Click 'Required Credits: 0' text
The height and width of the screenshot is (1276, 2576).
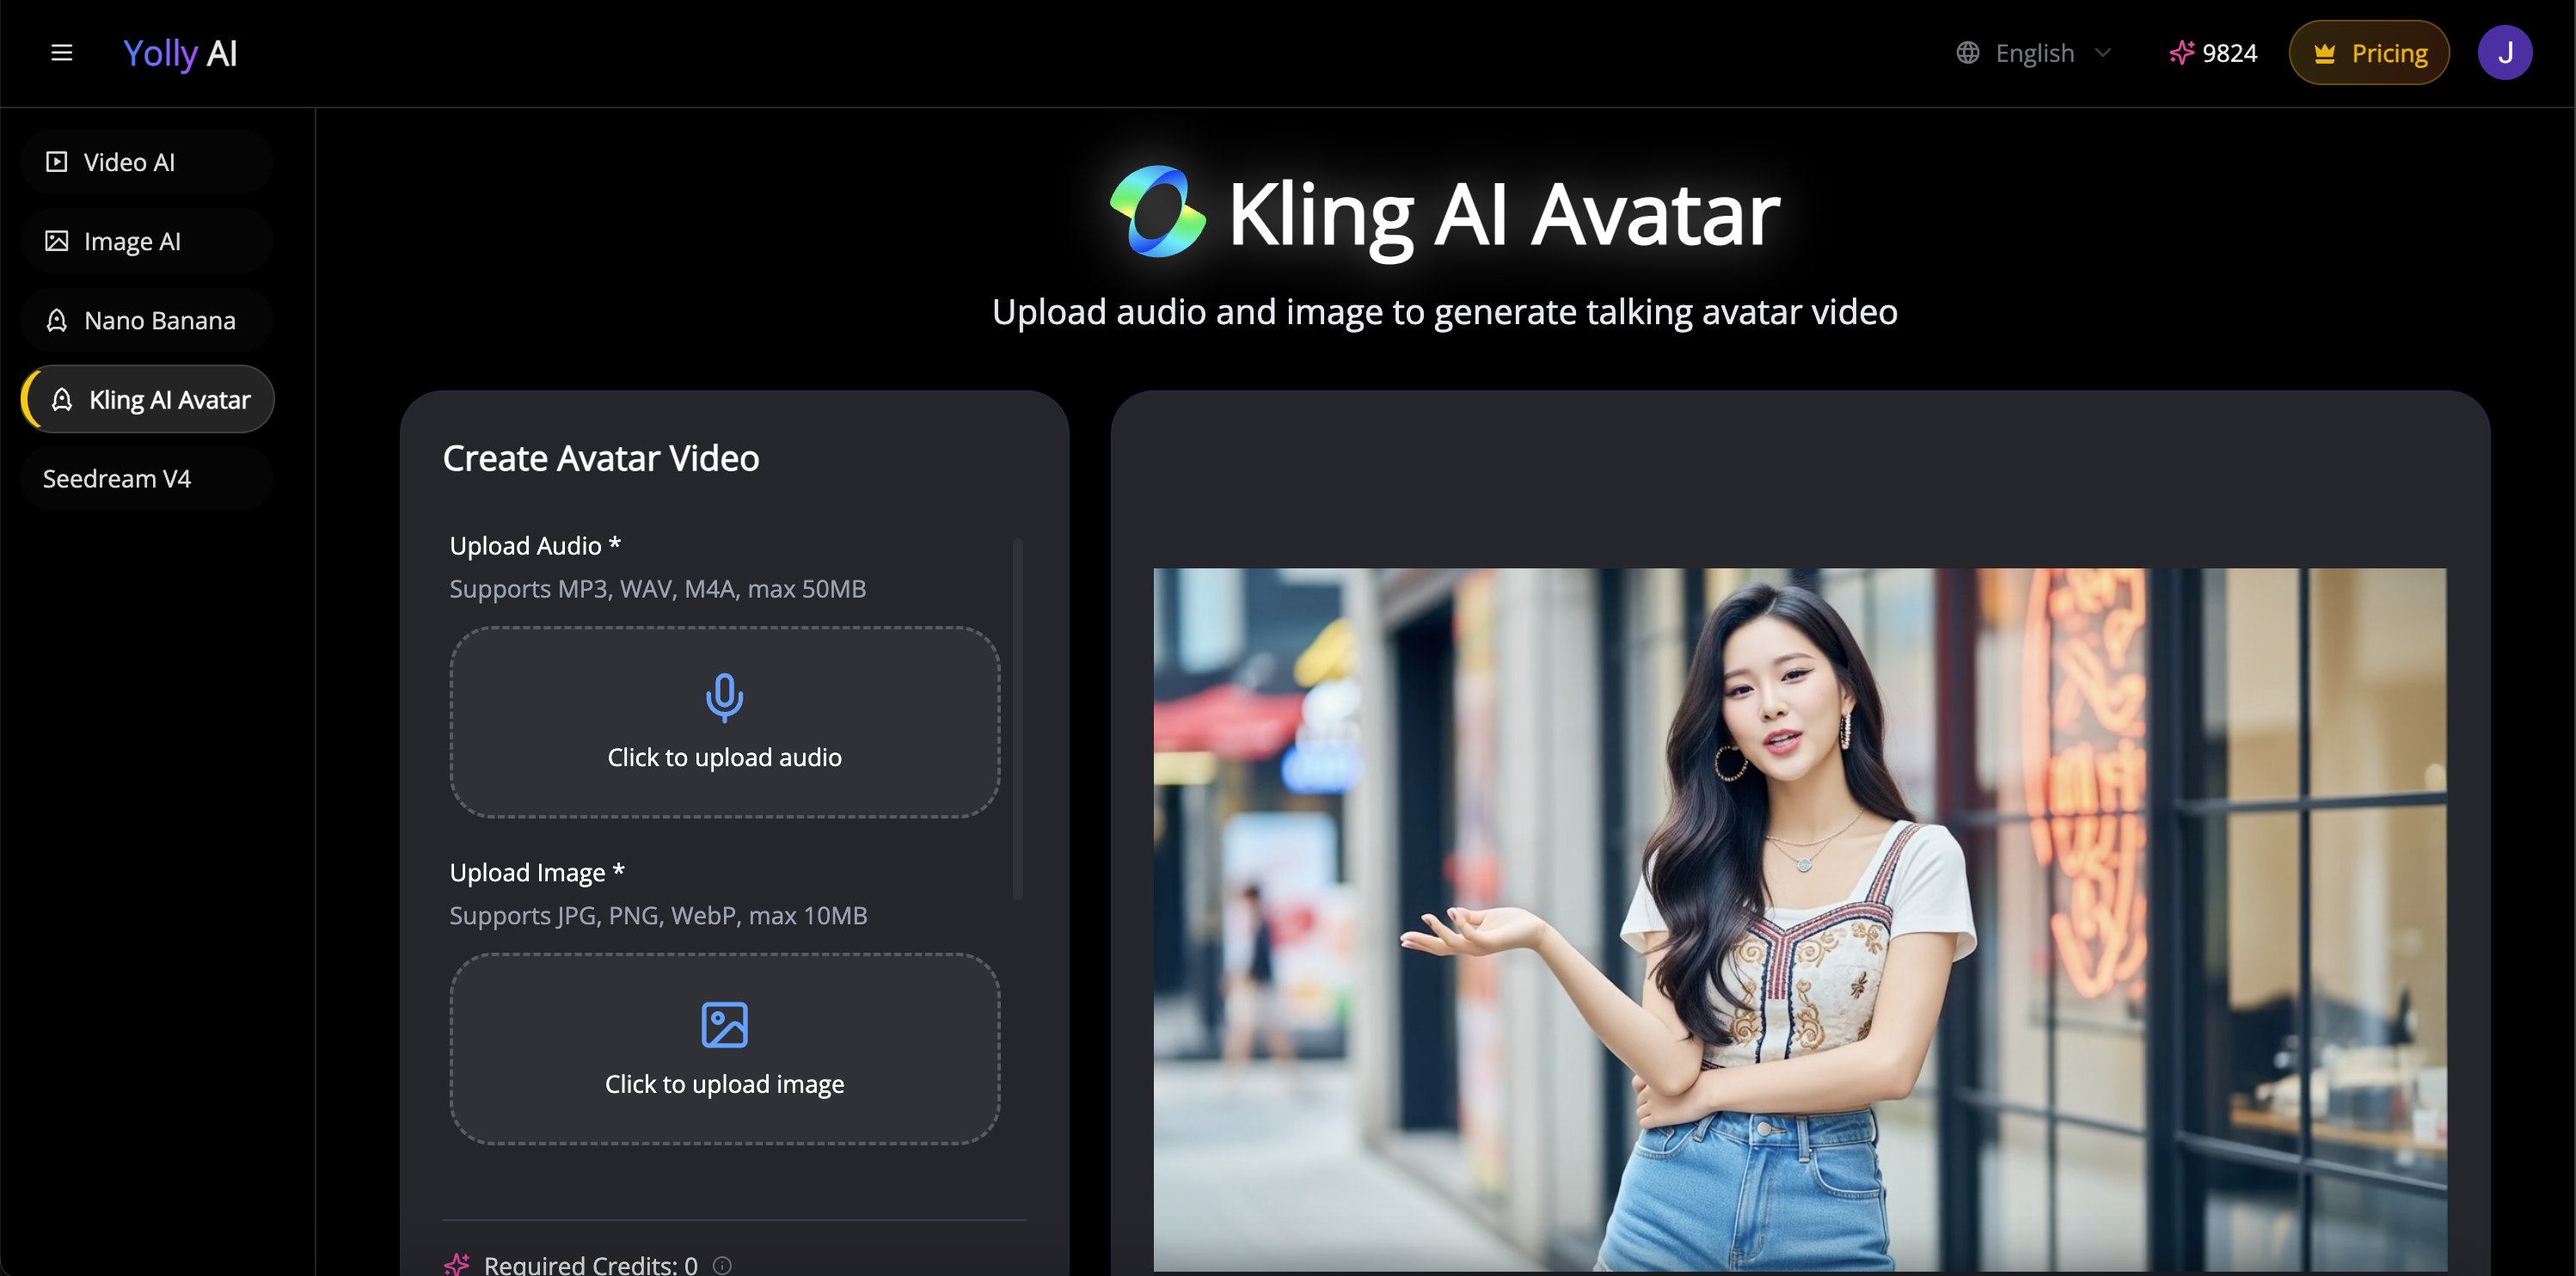[590, 1264]
